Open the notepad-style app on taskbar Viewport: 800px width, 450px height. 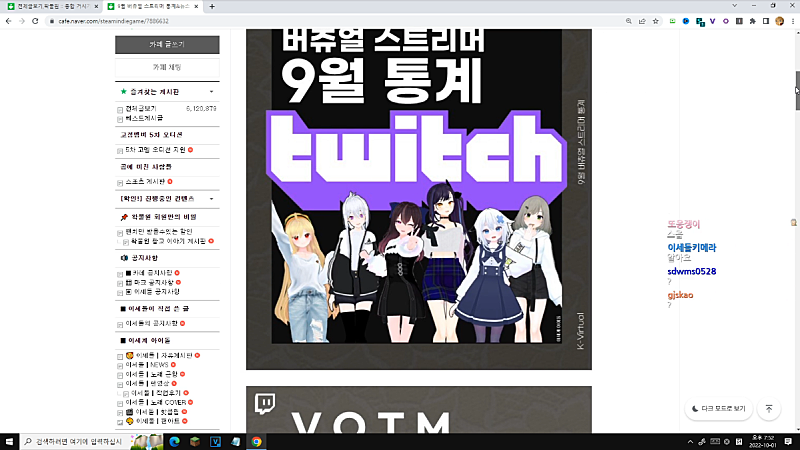[236, 441]
